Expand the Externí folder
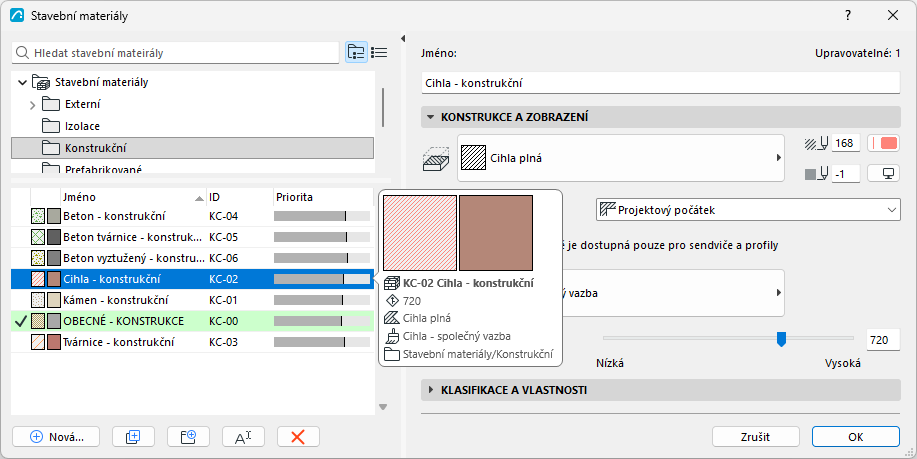Screen dimensions: 917x459 (33, 105)
